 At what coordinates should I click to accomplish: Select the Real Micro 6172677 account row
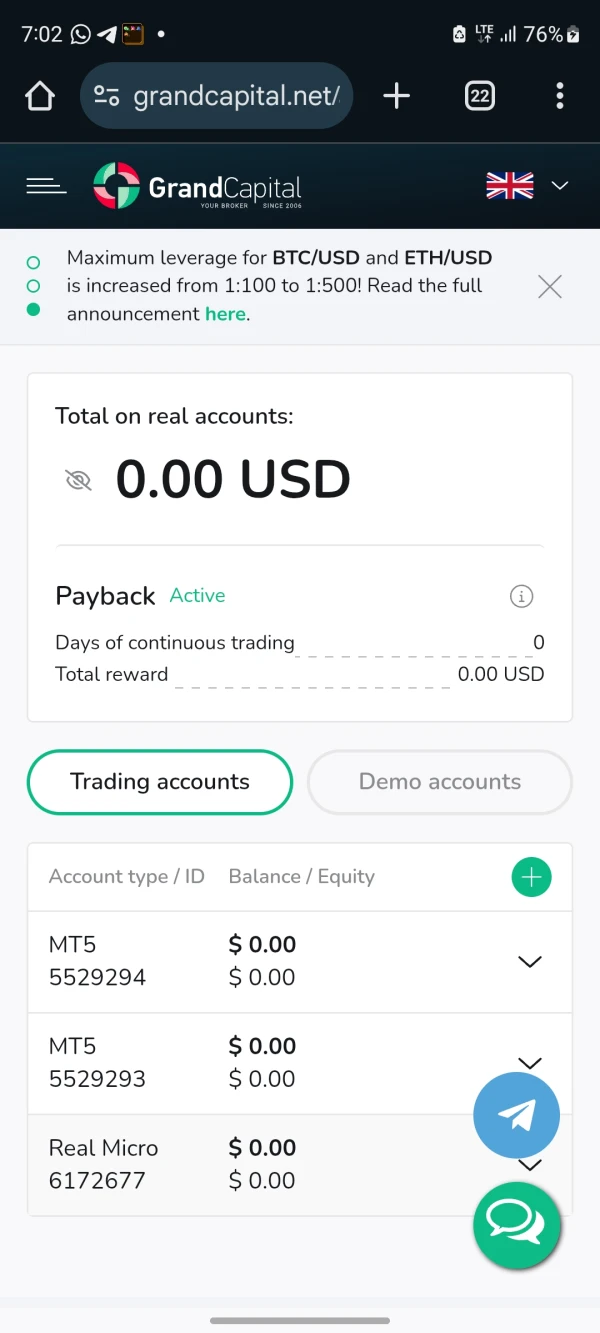[200, 1164]
